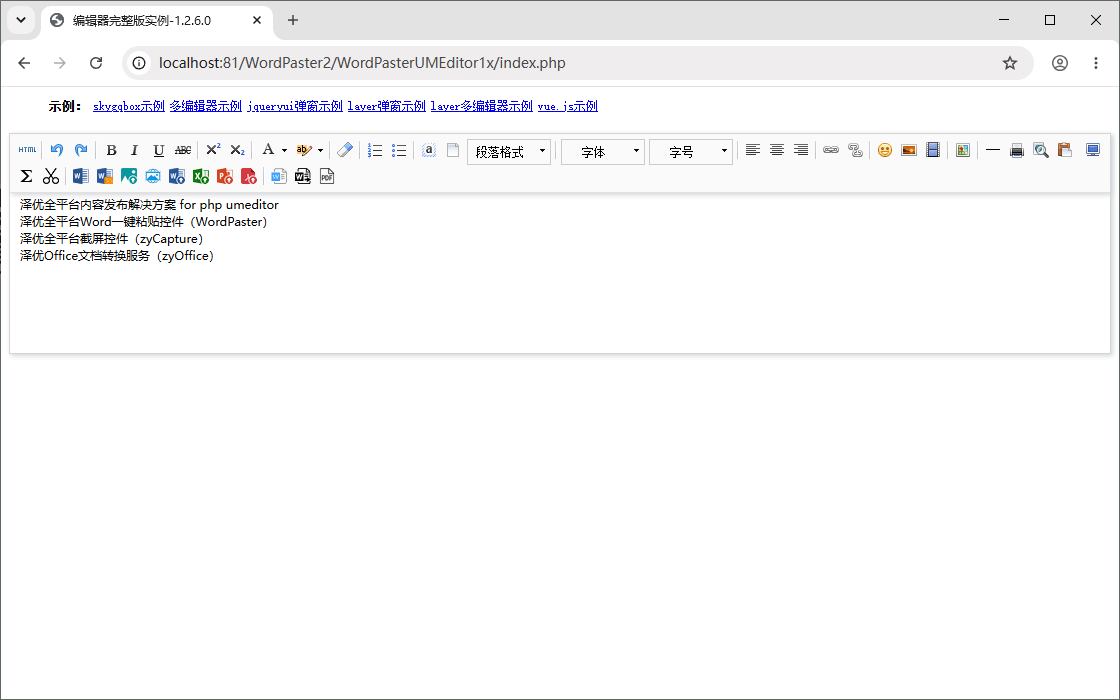The image size is (1120, 700).
Task: Click the grey PDF document icon
Action: coord(327,176)
